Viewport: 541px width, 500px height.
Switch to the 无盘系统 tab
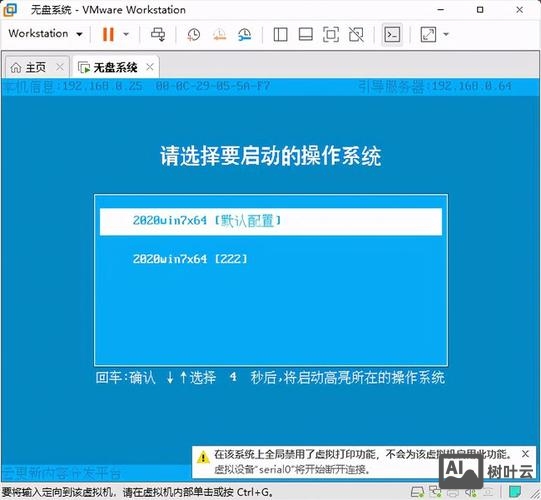[116, 67]
